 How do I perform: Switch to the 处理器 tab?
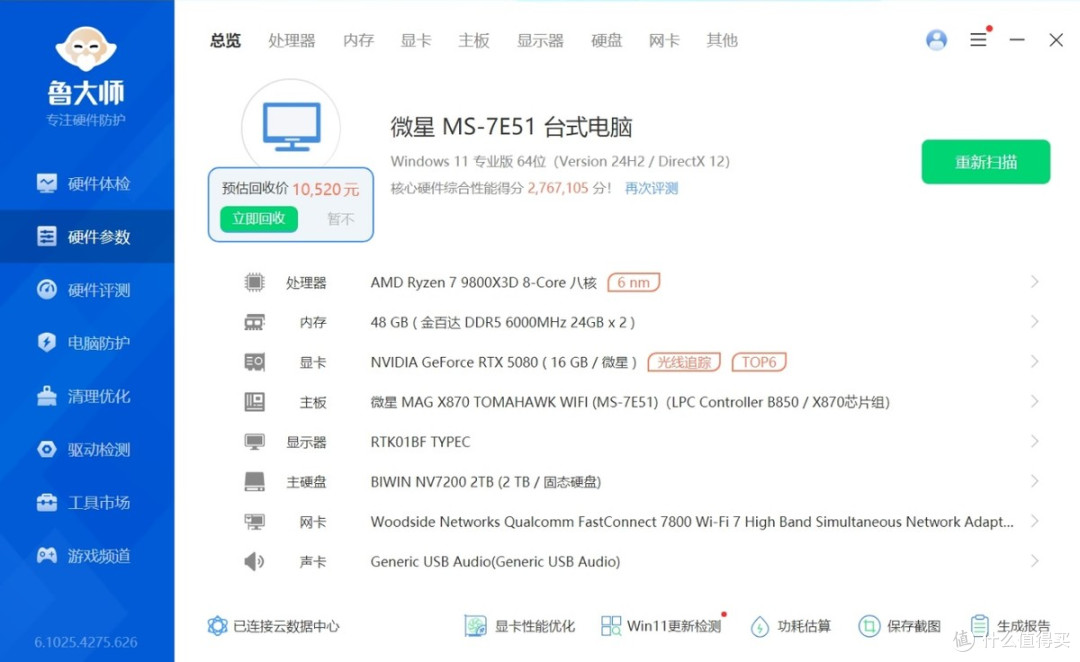click(x=292, y=41)
